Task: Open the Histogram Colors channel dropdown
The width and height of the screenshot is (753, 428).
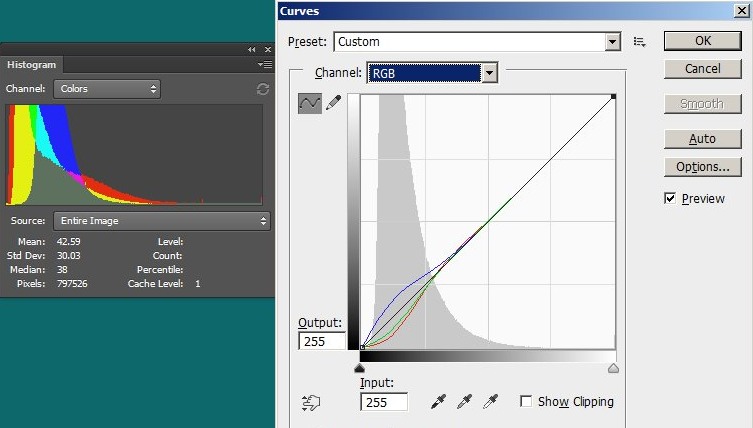Action: (x=106, y=89)
